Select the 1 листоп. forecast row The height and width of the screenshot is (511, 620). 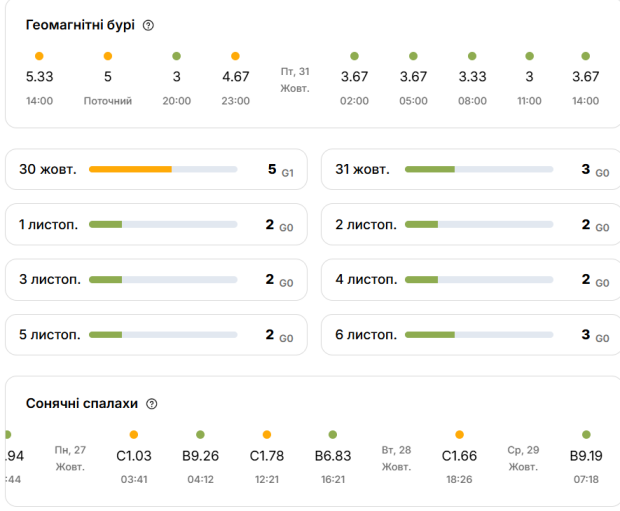point(157,225)
